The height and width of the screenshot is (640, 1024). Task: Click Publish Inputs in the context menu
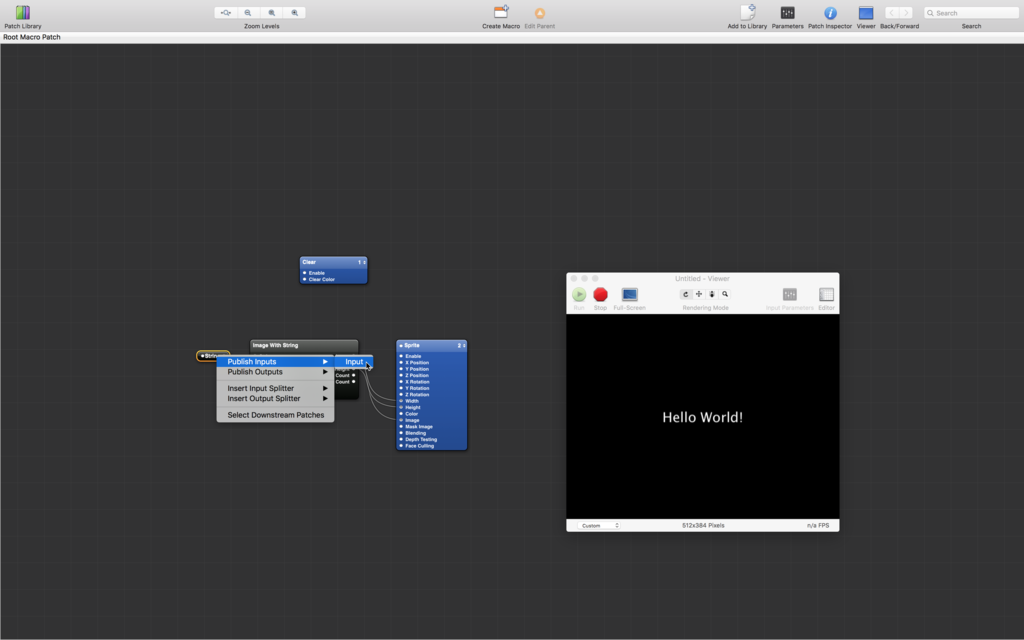[276, 362]
